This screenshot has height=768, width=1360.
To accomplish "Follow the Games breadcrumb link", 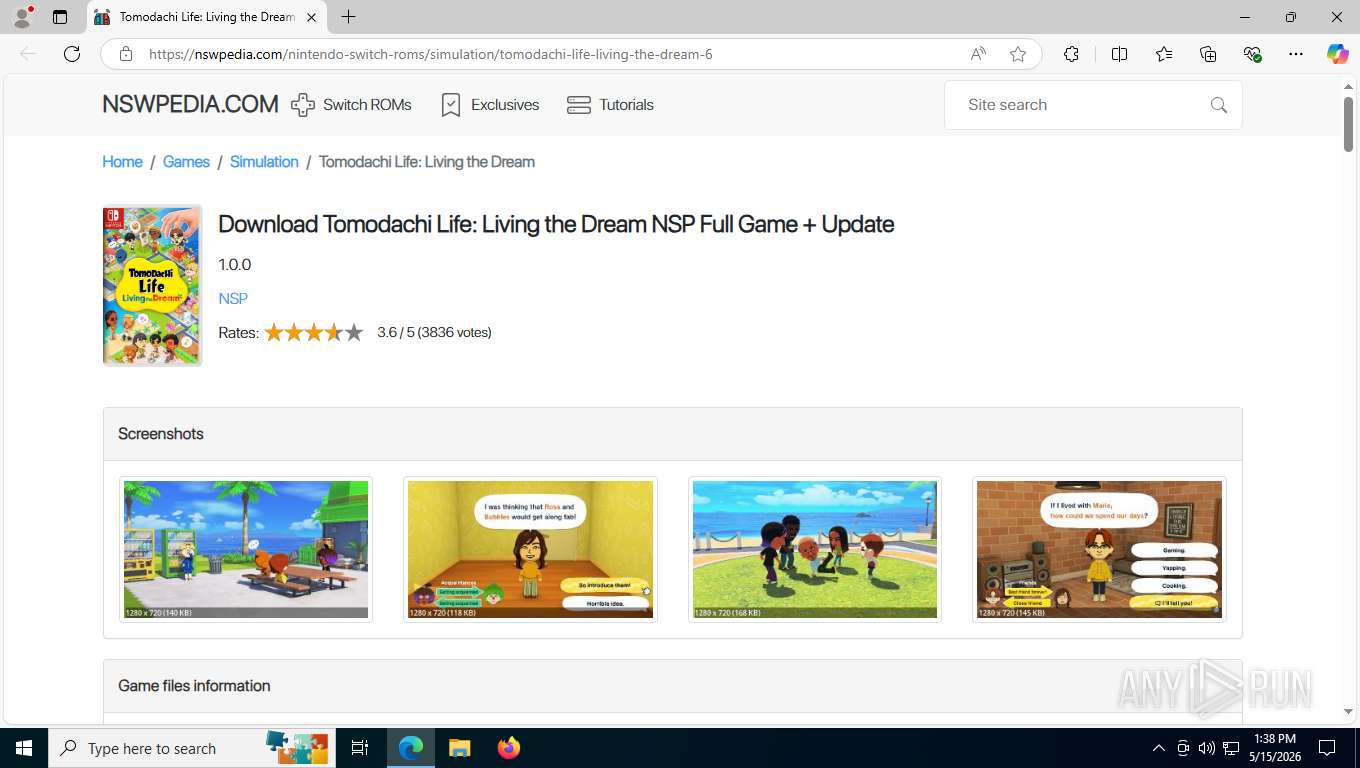I will coord(186,161).
